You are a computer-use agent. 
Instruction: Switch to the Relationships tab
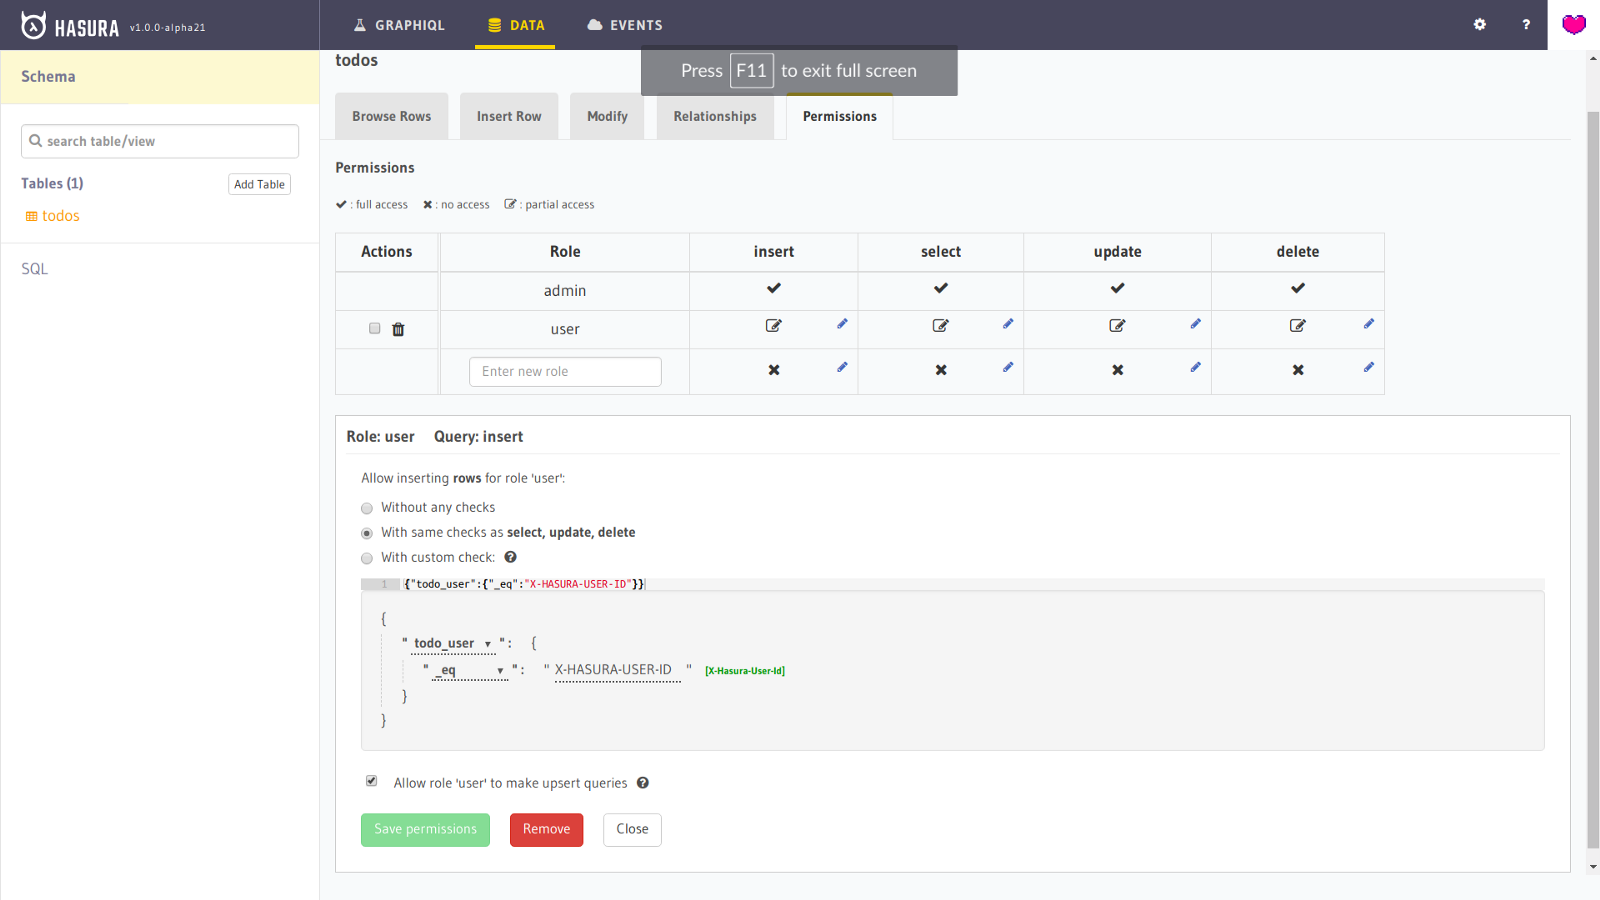point(715,117)
